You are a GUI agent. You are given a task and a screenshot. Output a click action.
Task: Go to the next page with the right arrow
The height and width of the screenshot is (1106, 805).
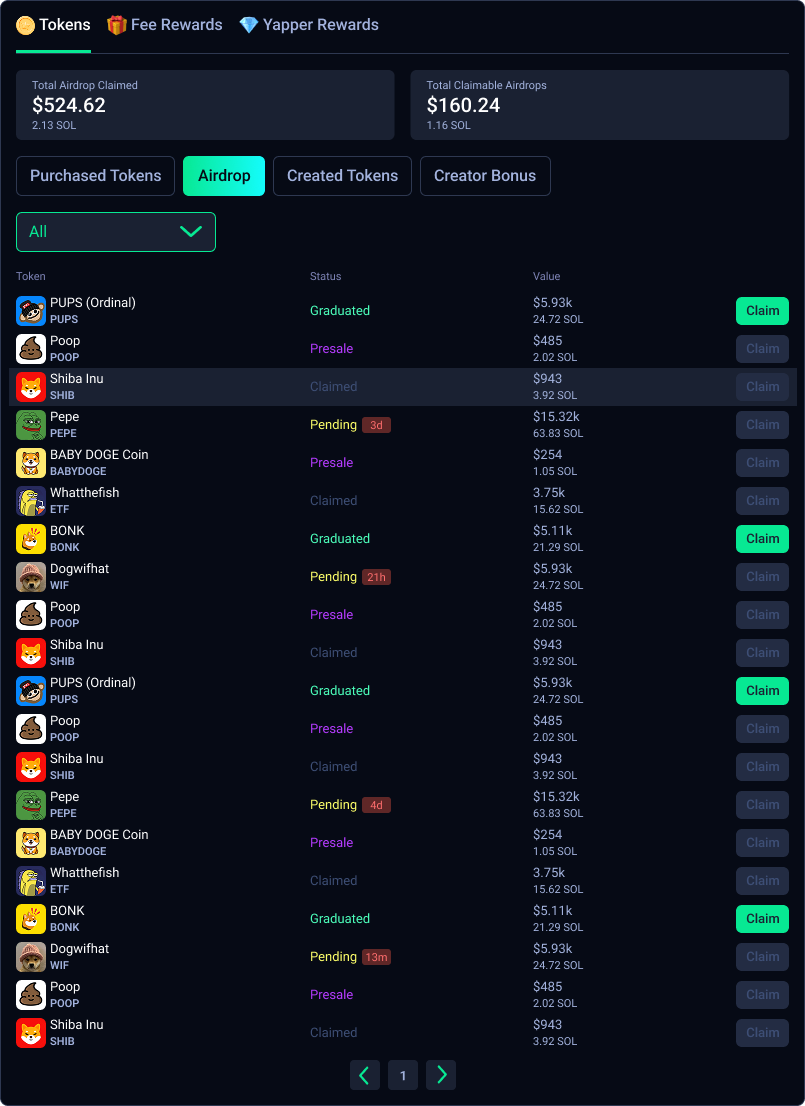[x=441, y=1075]
